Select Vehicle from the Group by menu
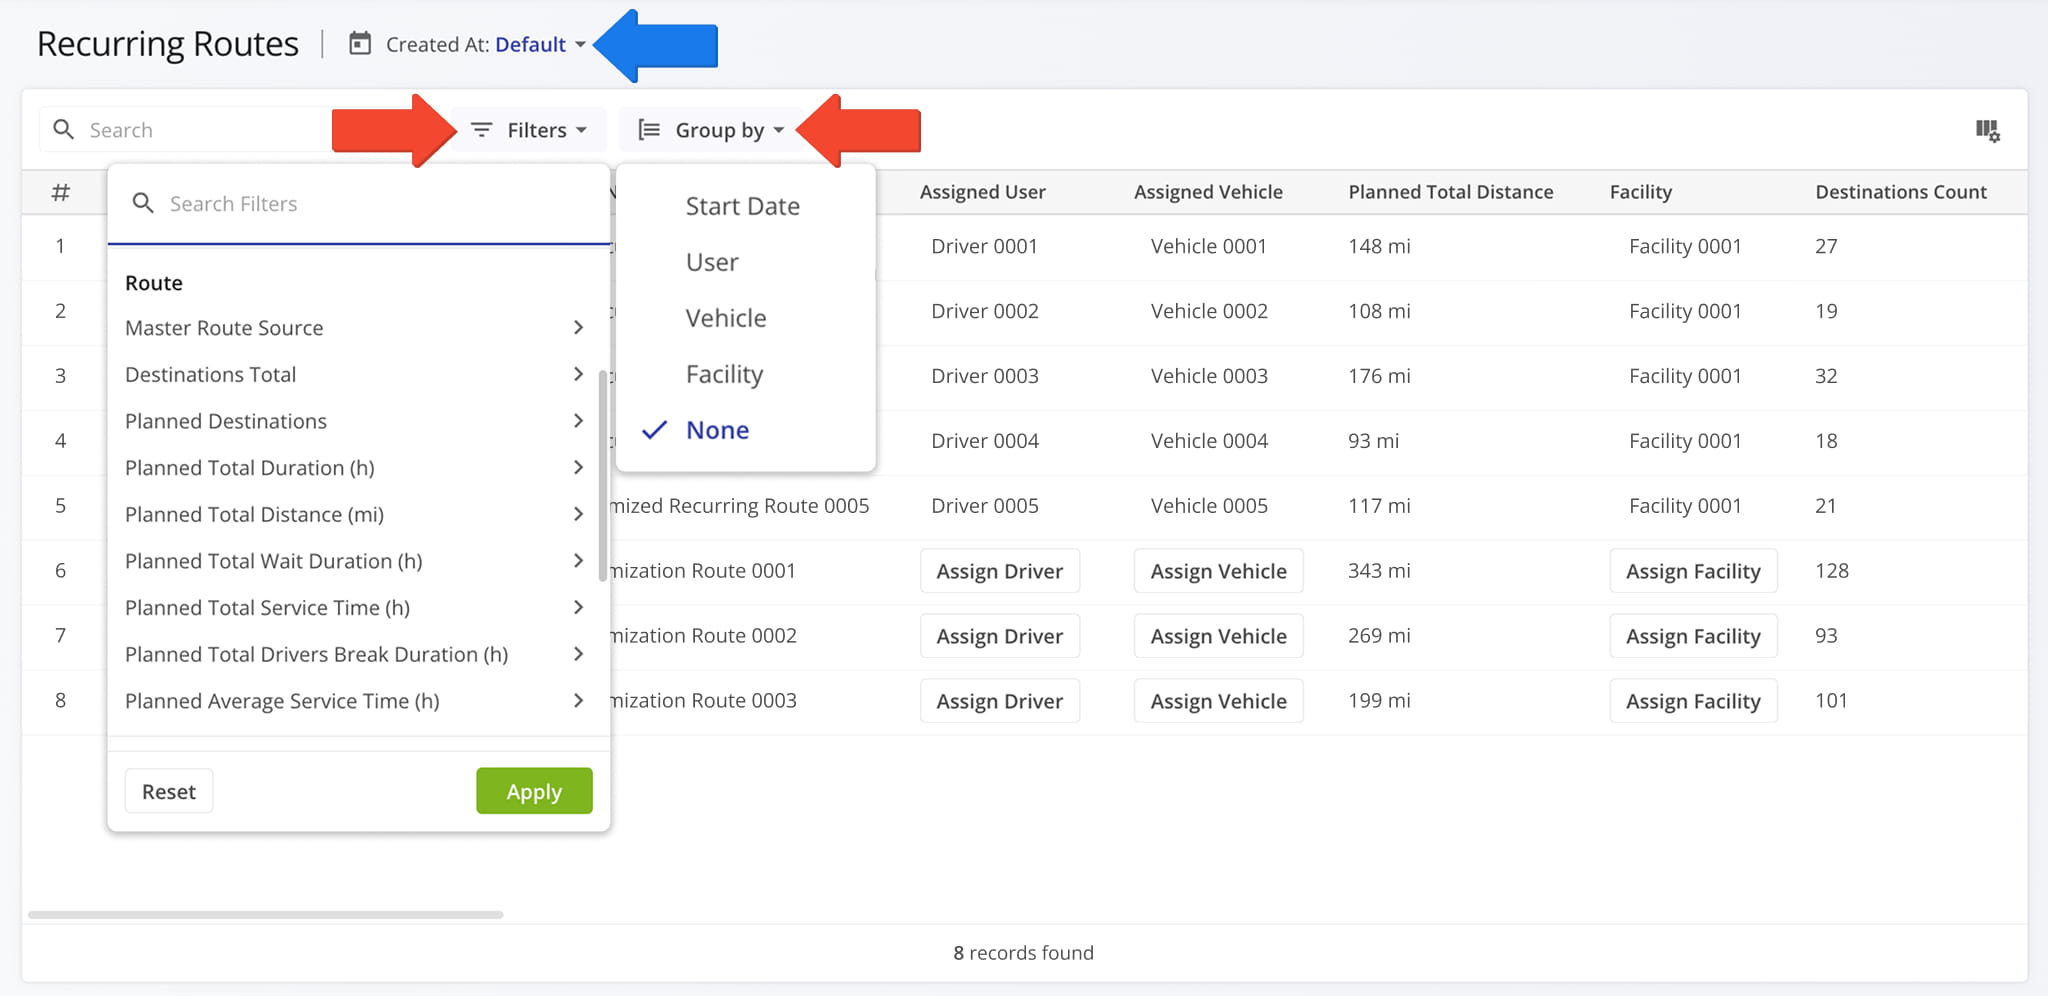 [725, 317]
